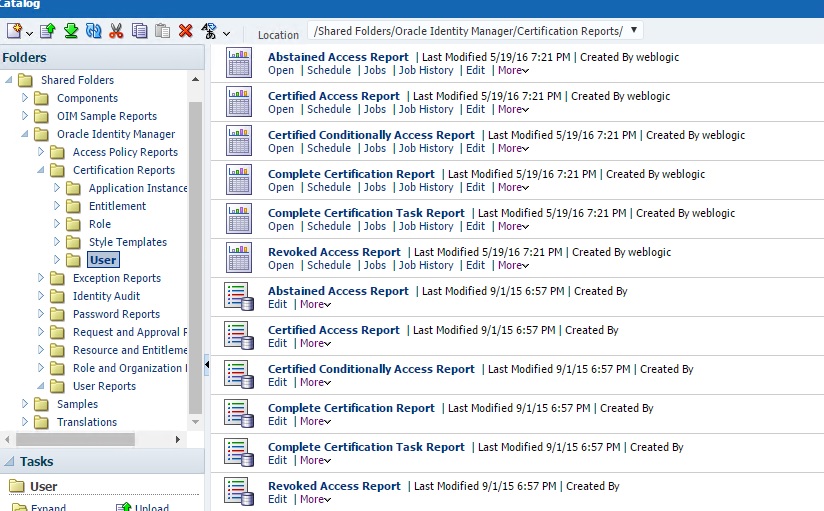Open the first Abstained Access Report
The height and width of the screenshot is (511, 824).
(281, 70)
